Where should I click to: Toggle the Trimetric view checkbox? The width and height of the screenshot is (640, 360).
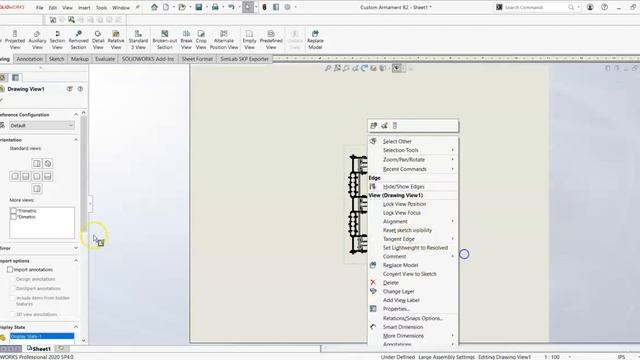pyautogui.click(x=13, y=211)
